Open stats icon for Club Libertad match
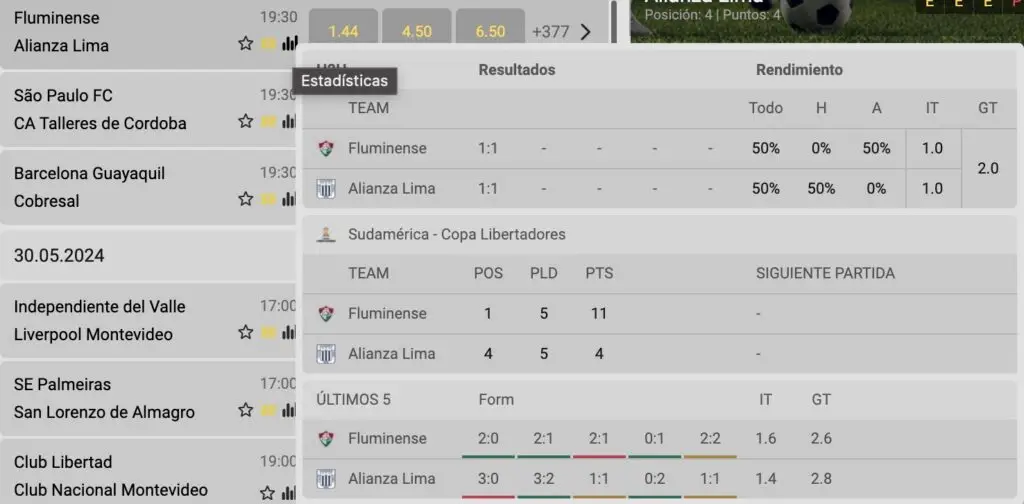This screenshot has height=504, width=1024. (289, 493)
